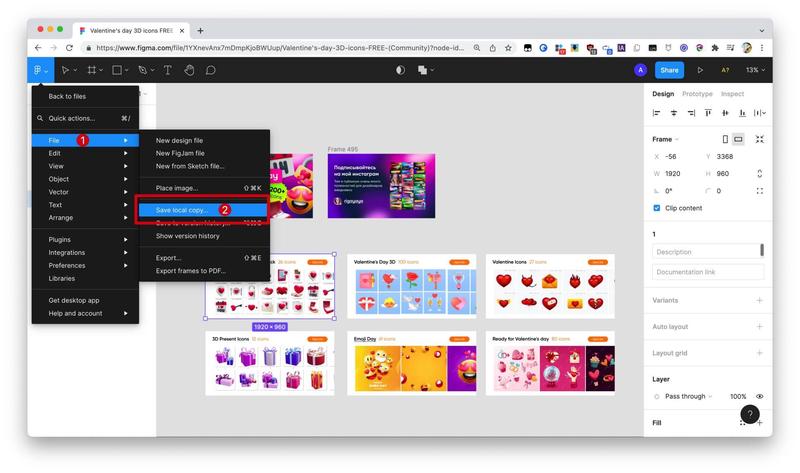Viewport: 800px width, 473px height.
Task: Open Quick actions search
Action: click(85, 118)
